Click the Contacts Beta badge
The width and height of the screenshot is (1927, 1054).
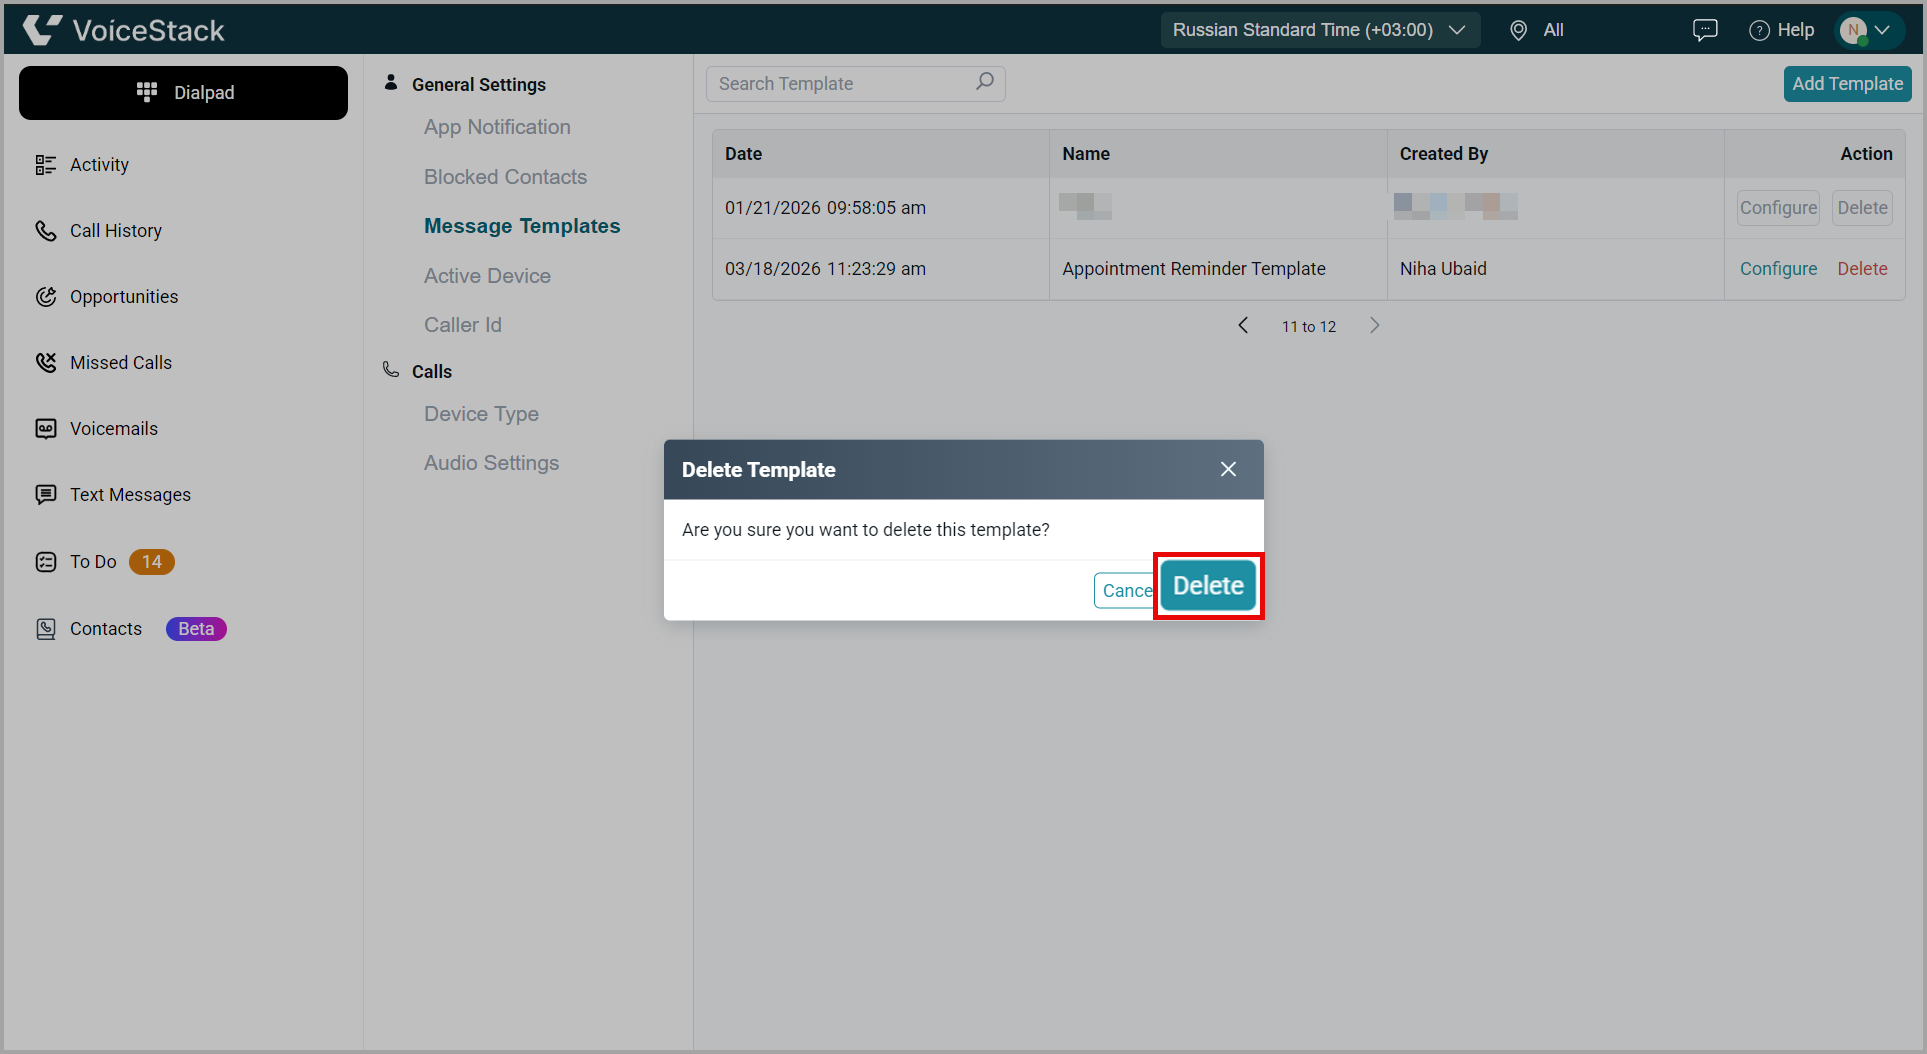tap(196, 629)
